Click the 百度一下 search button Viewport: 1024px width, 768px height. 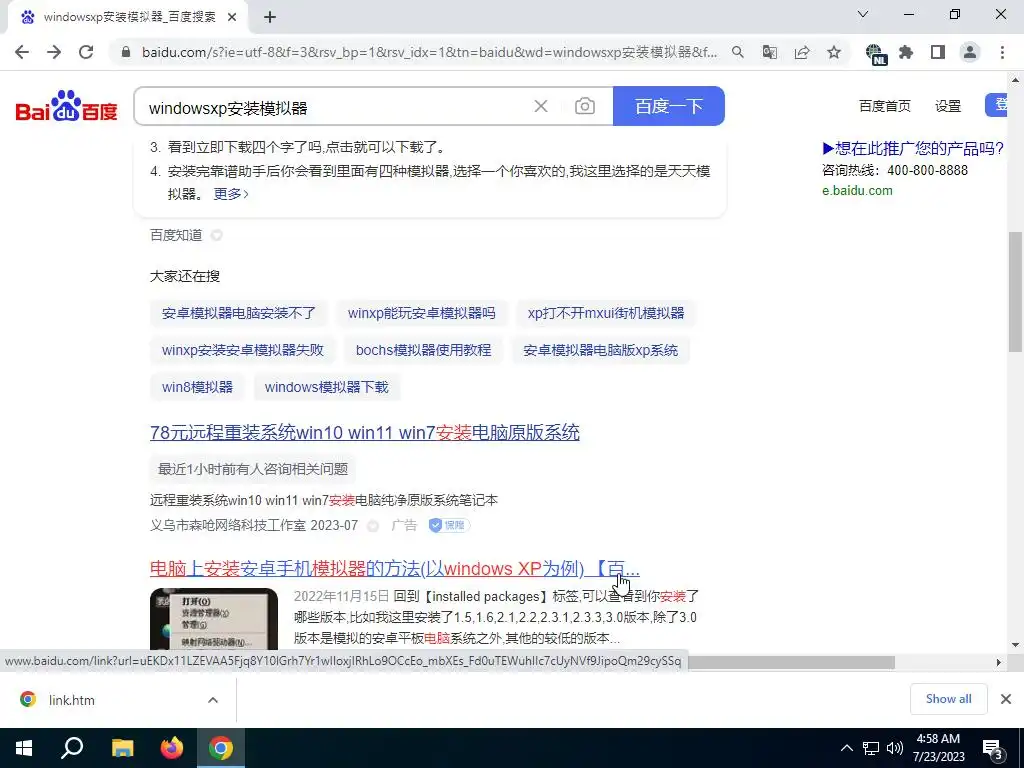[669, 106]
